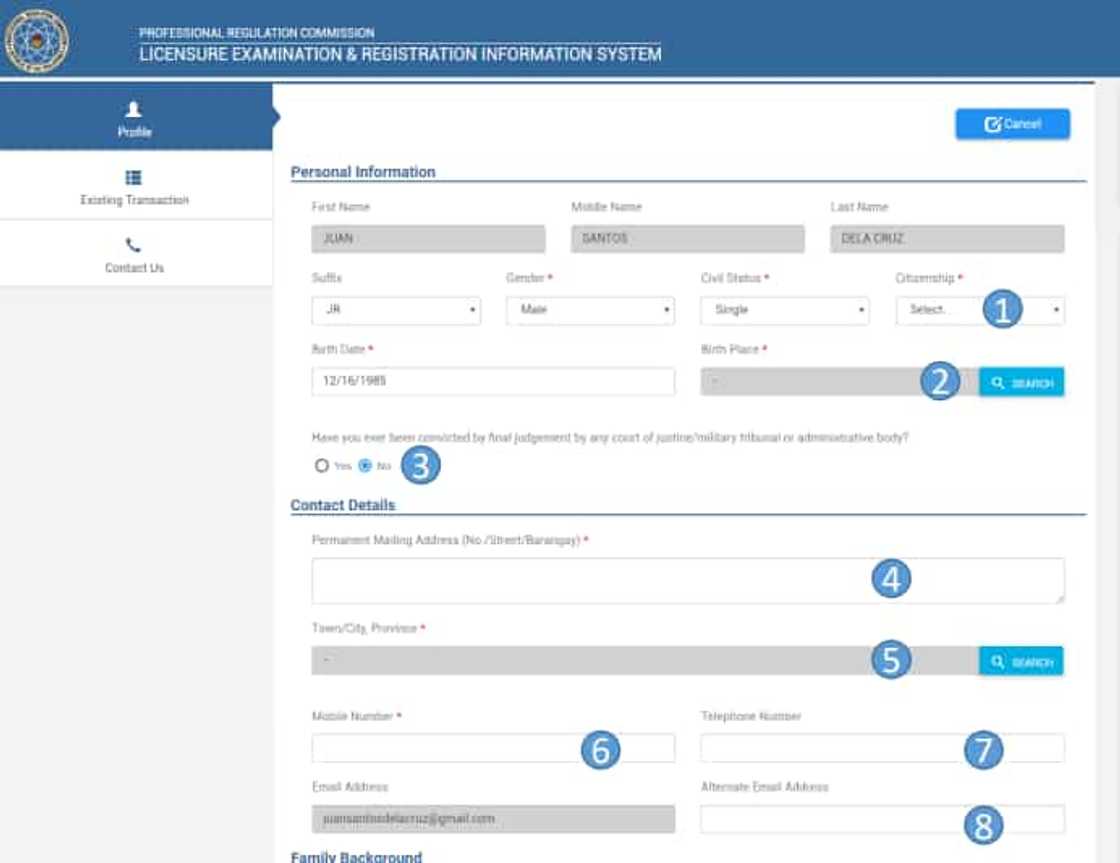Click the Birth Date field
Image resolution: width=1120 pixels, height=863 pixels.
(x=493, y=382)
